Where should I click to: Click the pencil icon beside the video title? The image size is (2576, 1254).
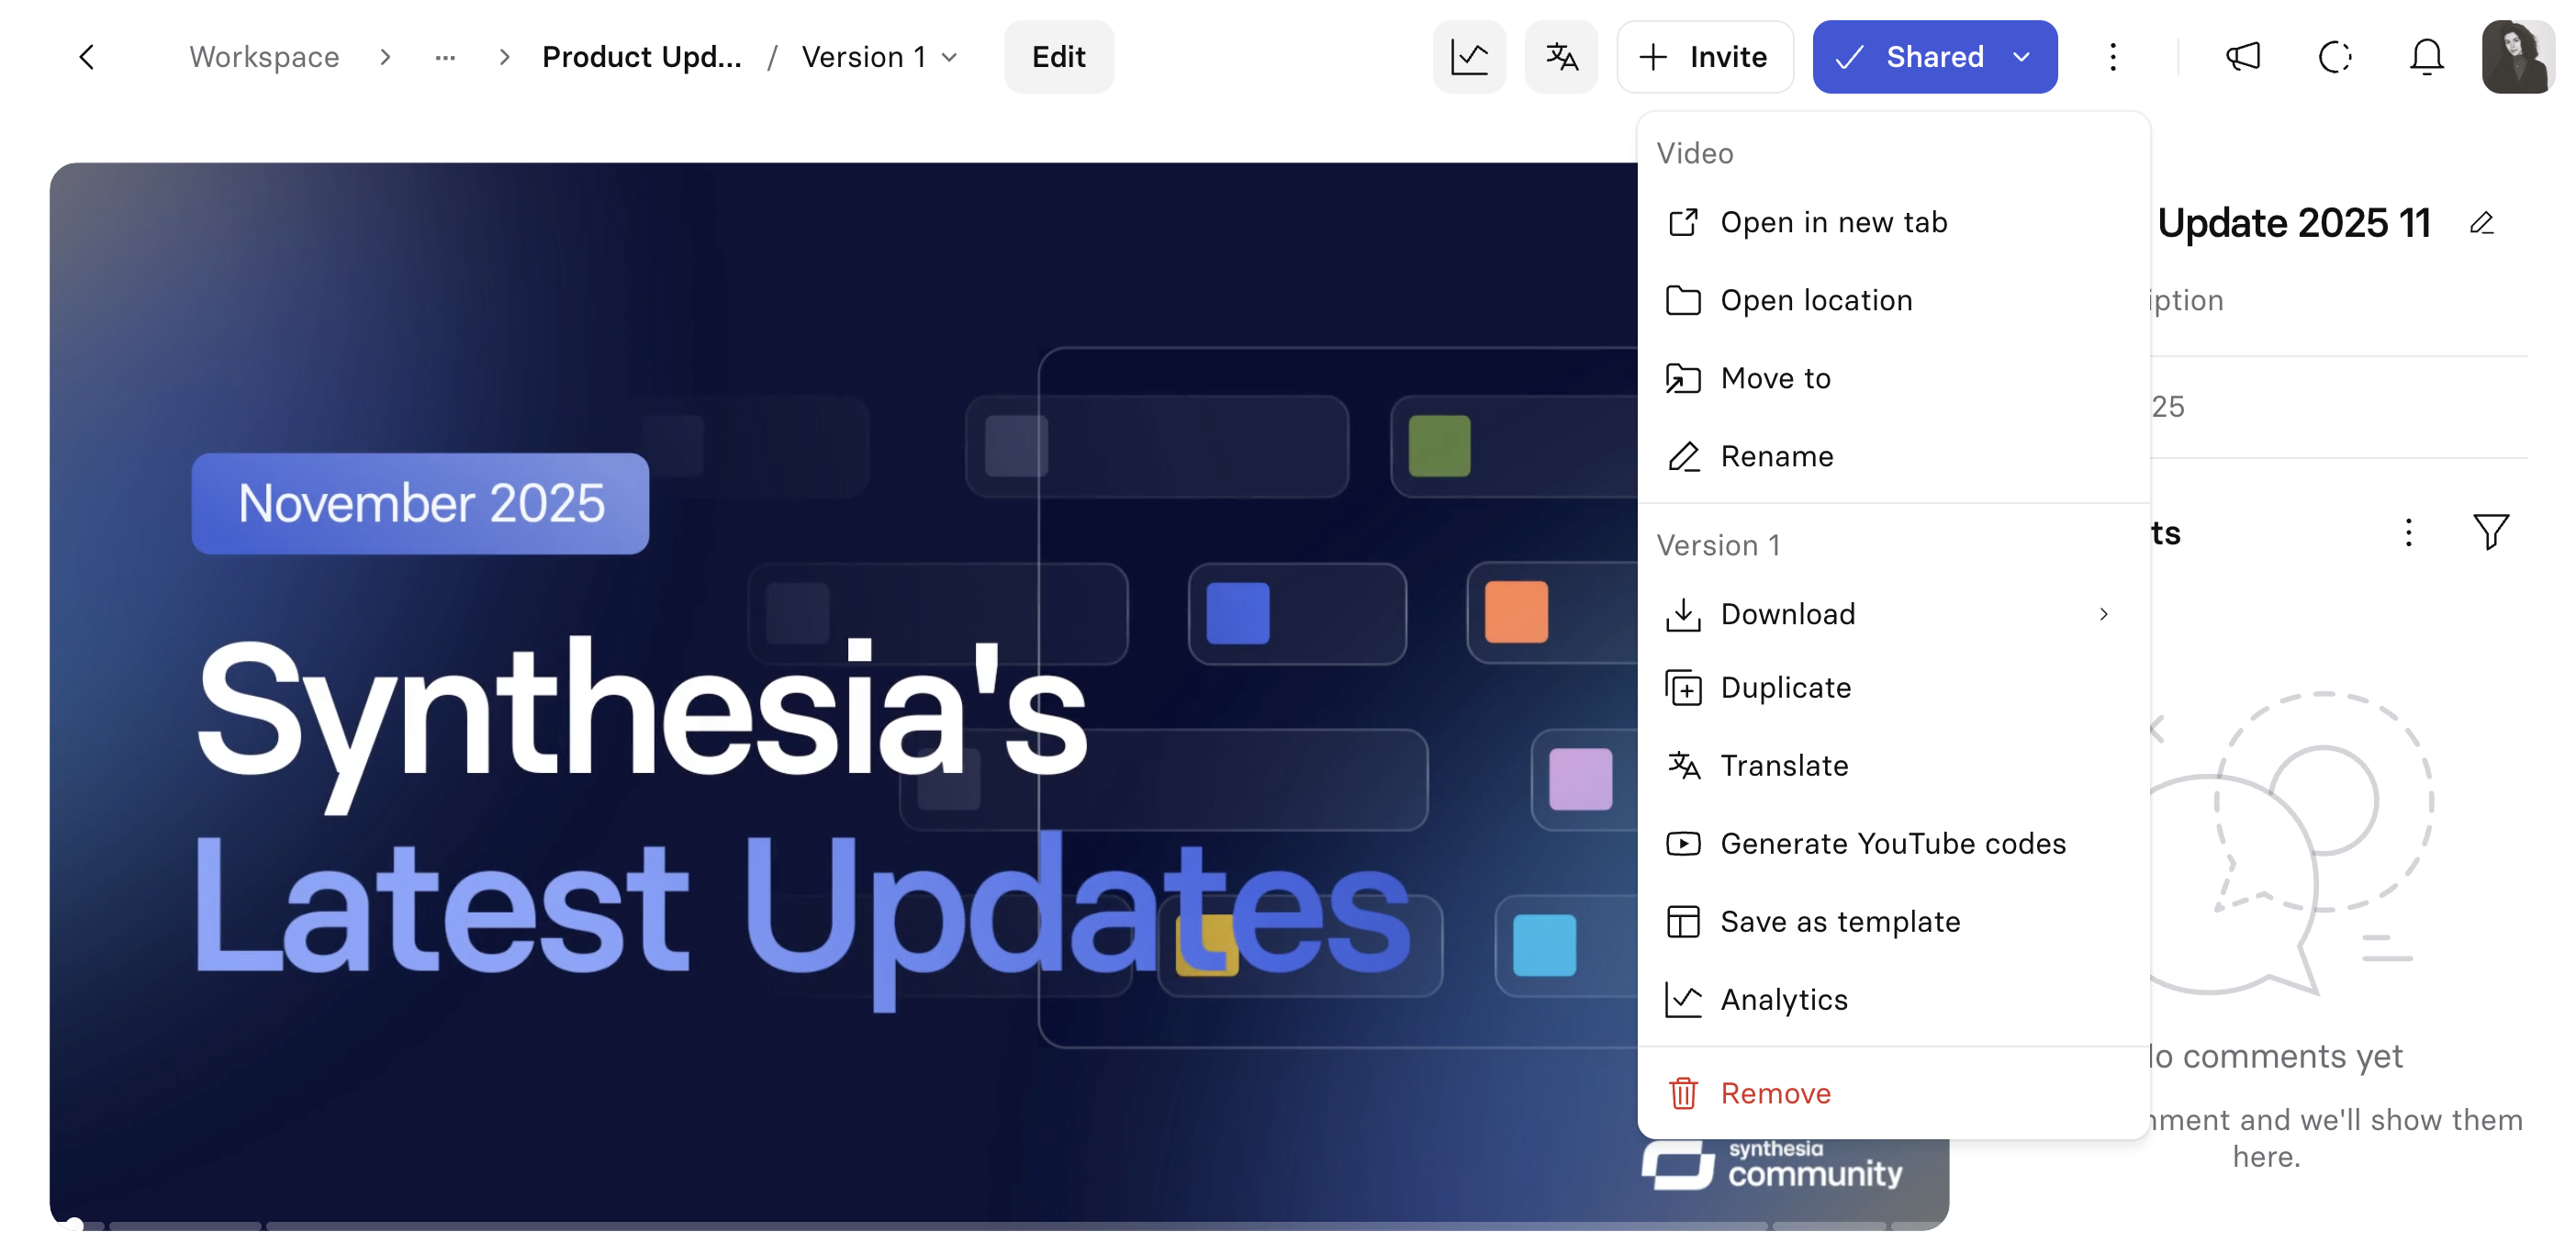point(2481,223)
